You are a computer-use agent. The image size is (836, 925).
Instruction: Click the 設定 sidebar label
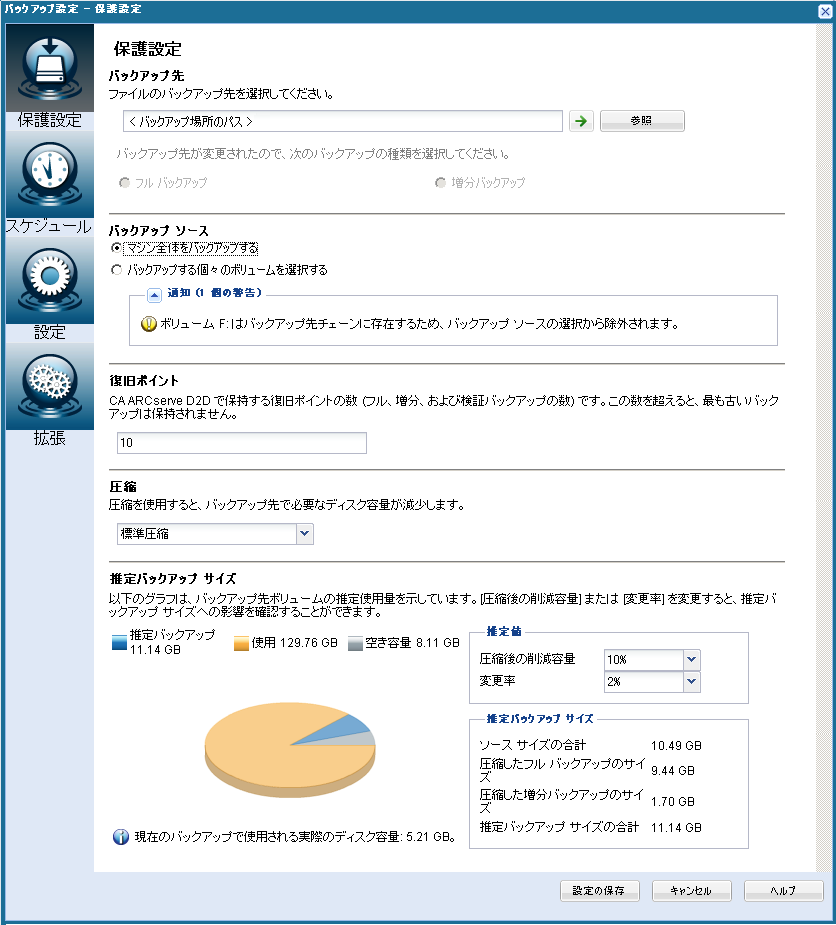pyautogui.click(x=50, y=332)
